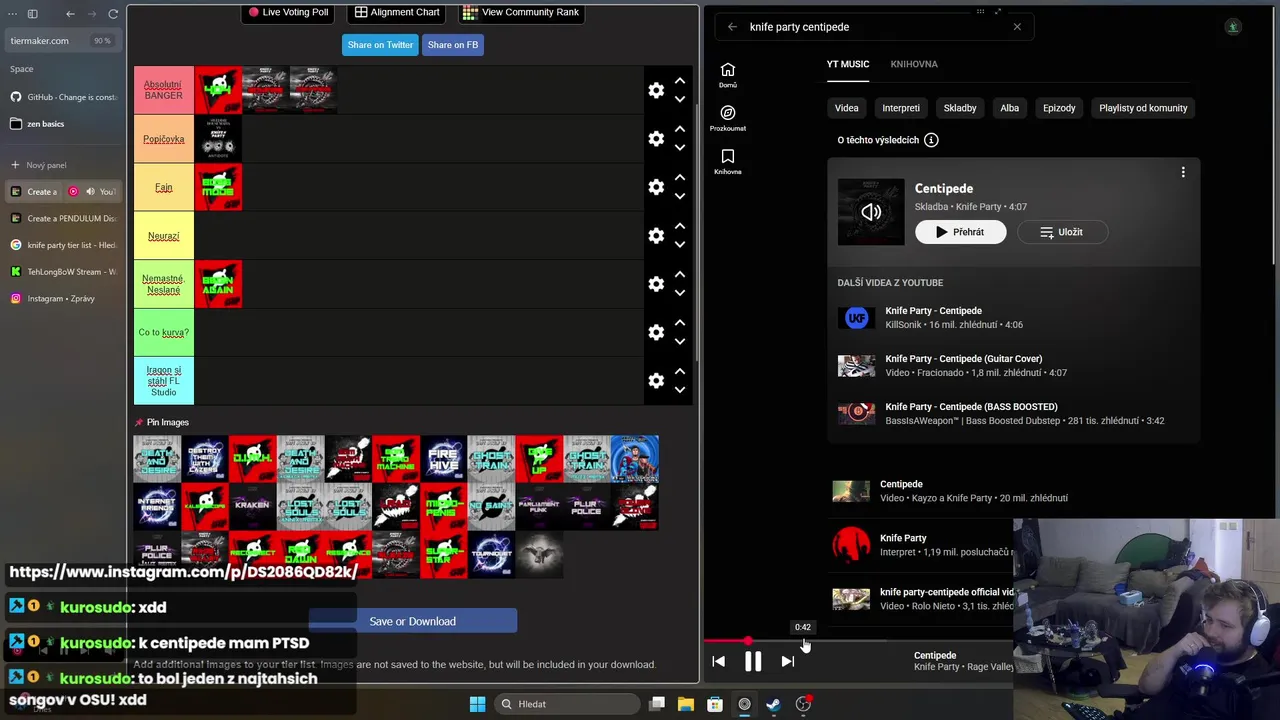1280x720 pixels.
Task: Open Centipede (BASS BOOSTED) video result
Action: (x=1016, y=414)
